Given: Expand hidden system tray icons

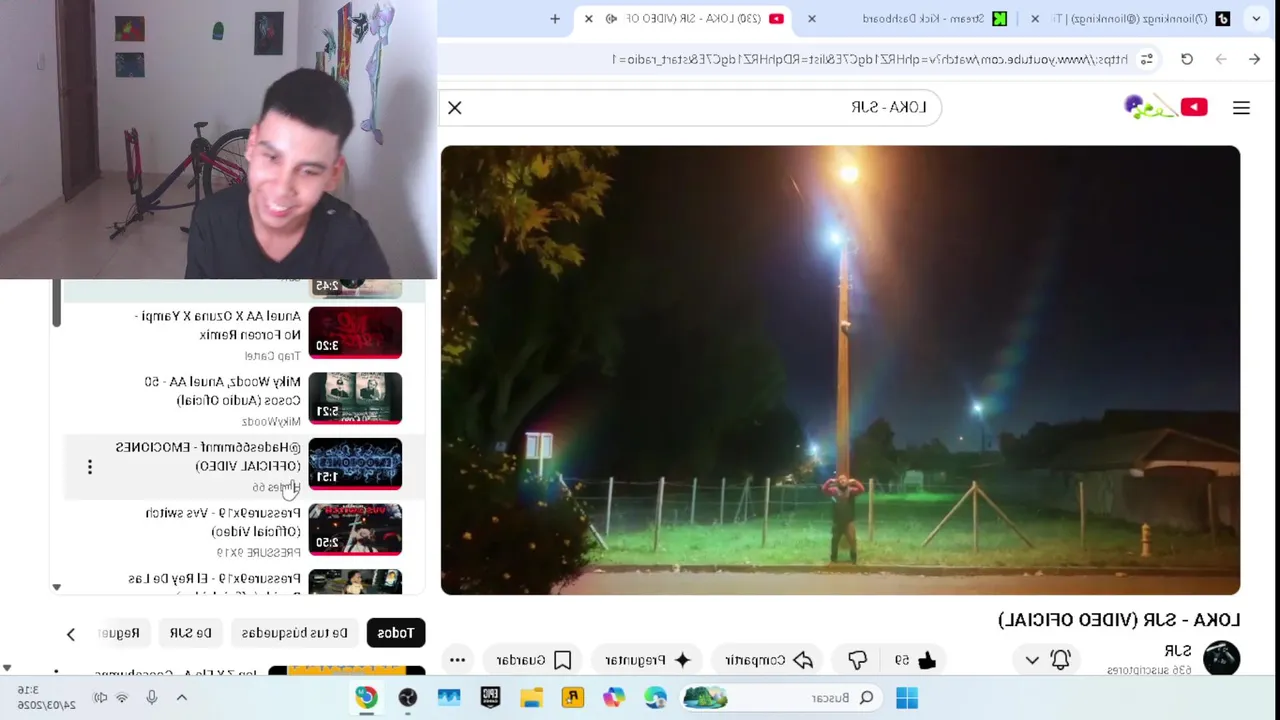Looking at the screenshot, I should [x=181, y=698].
